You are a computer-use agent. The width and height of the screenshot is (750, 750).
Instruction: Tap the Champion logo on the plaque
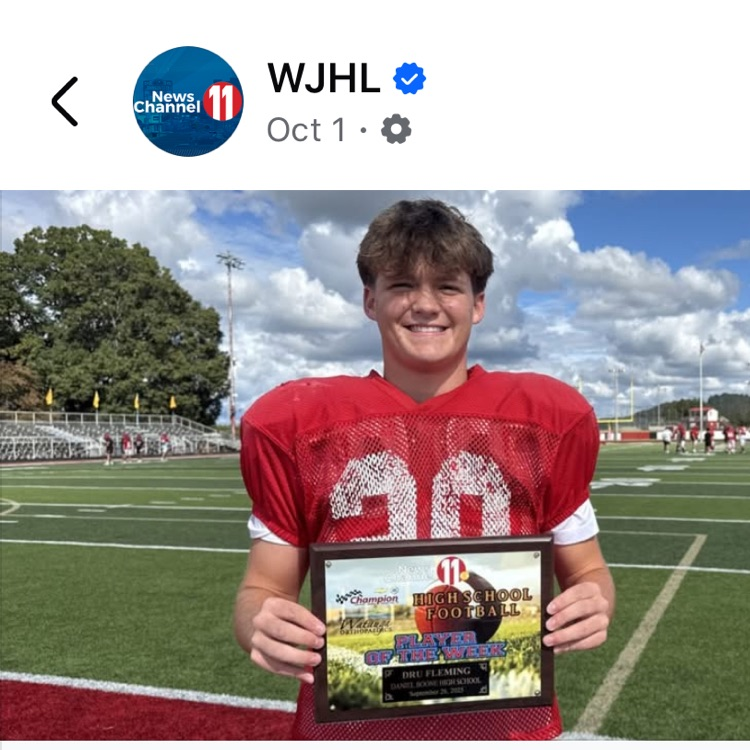[x=367, y=597]
